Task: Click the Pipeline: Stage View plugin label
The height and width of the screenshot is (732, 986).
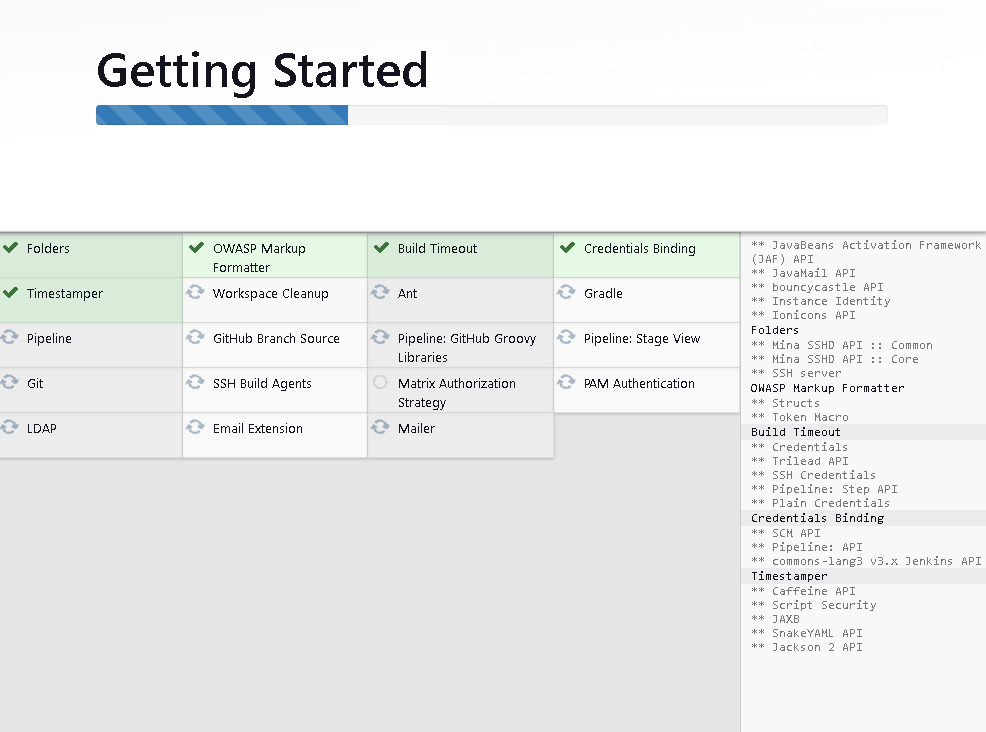Action: [x=642, y=339]
